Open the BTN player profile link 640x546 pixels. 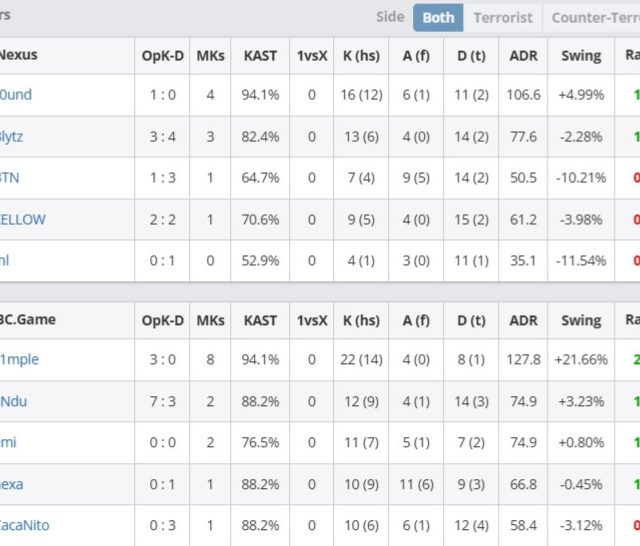(x=10, y=177)
